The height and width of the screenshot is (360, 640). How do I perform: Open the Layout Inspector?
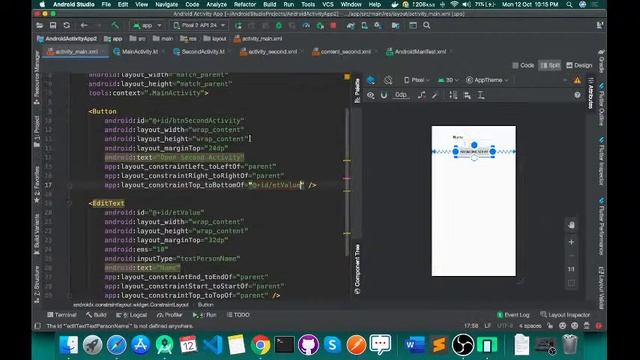565,315
